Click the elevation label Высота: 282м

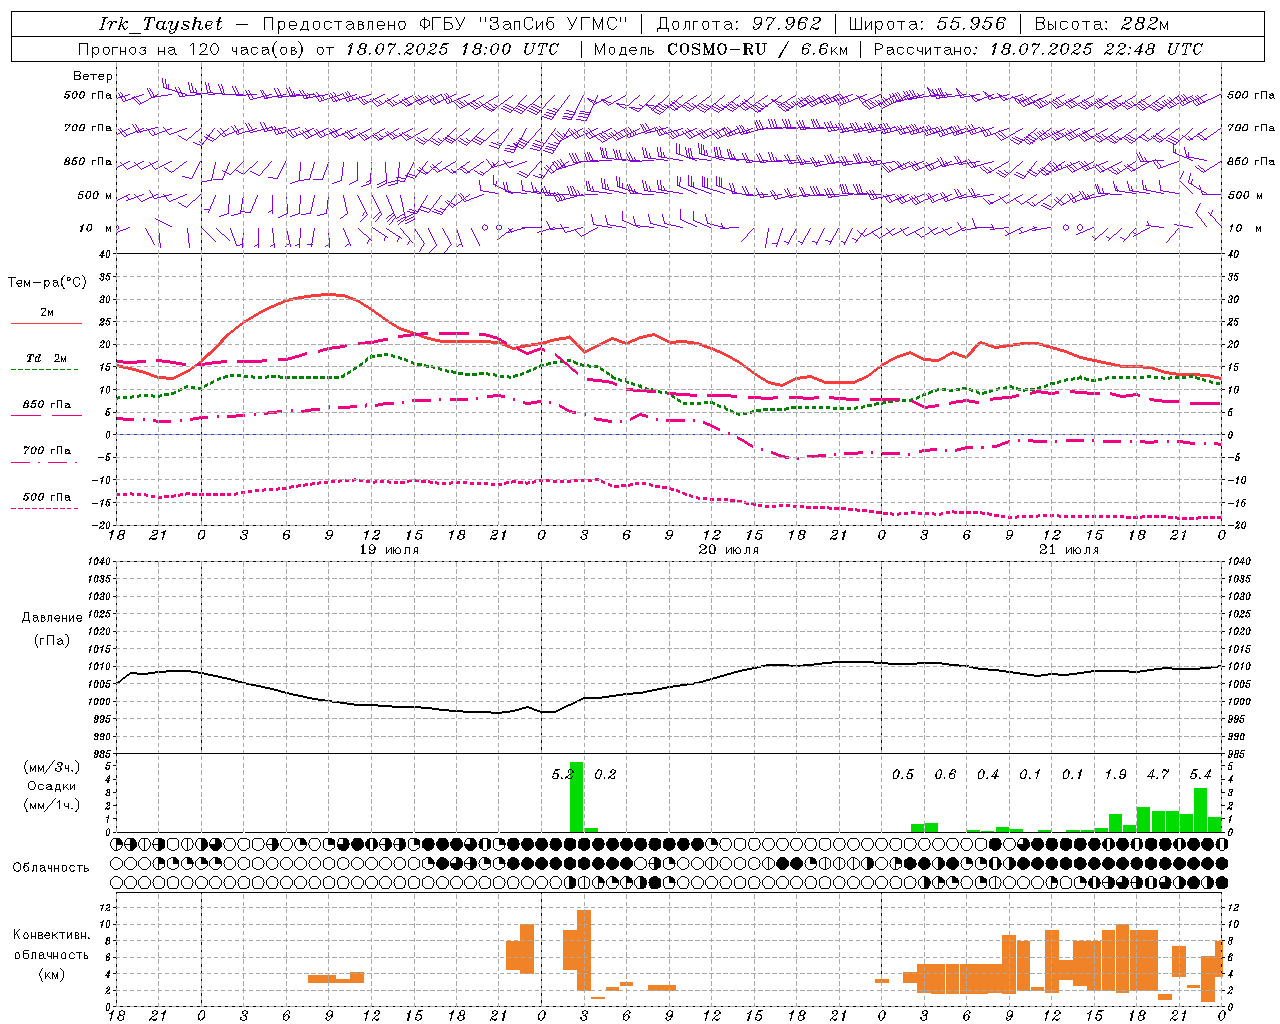[1101, 24]
